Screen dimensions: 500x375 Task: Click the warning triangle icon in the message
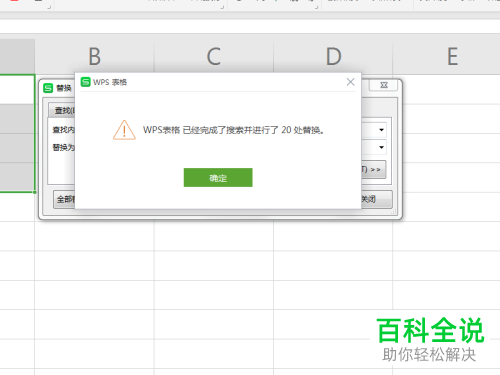[124, 130]
